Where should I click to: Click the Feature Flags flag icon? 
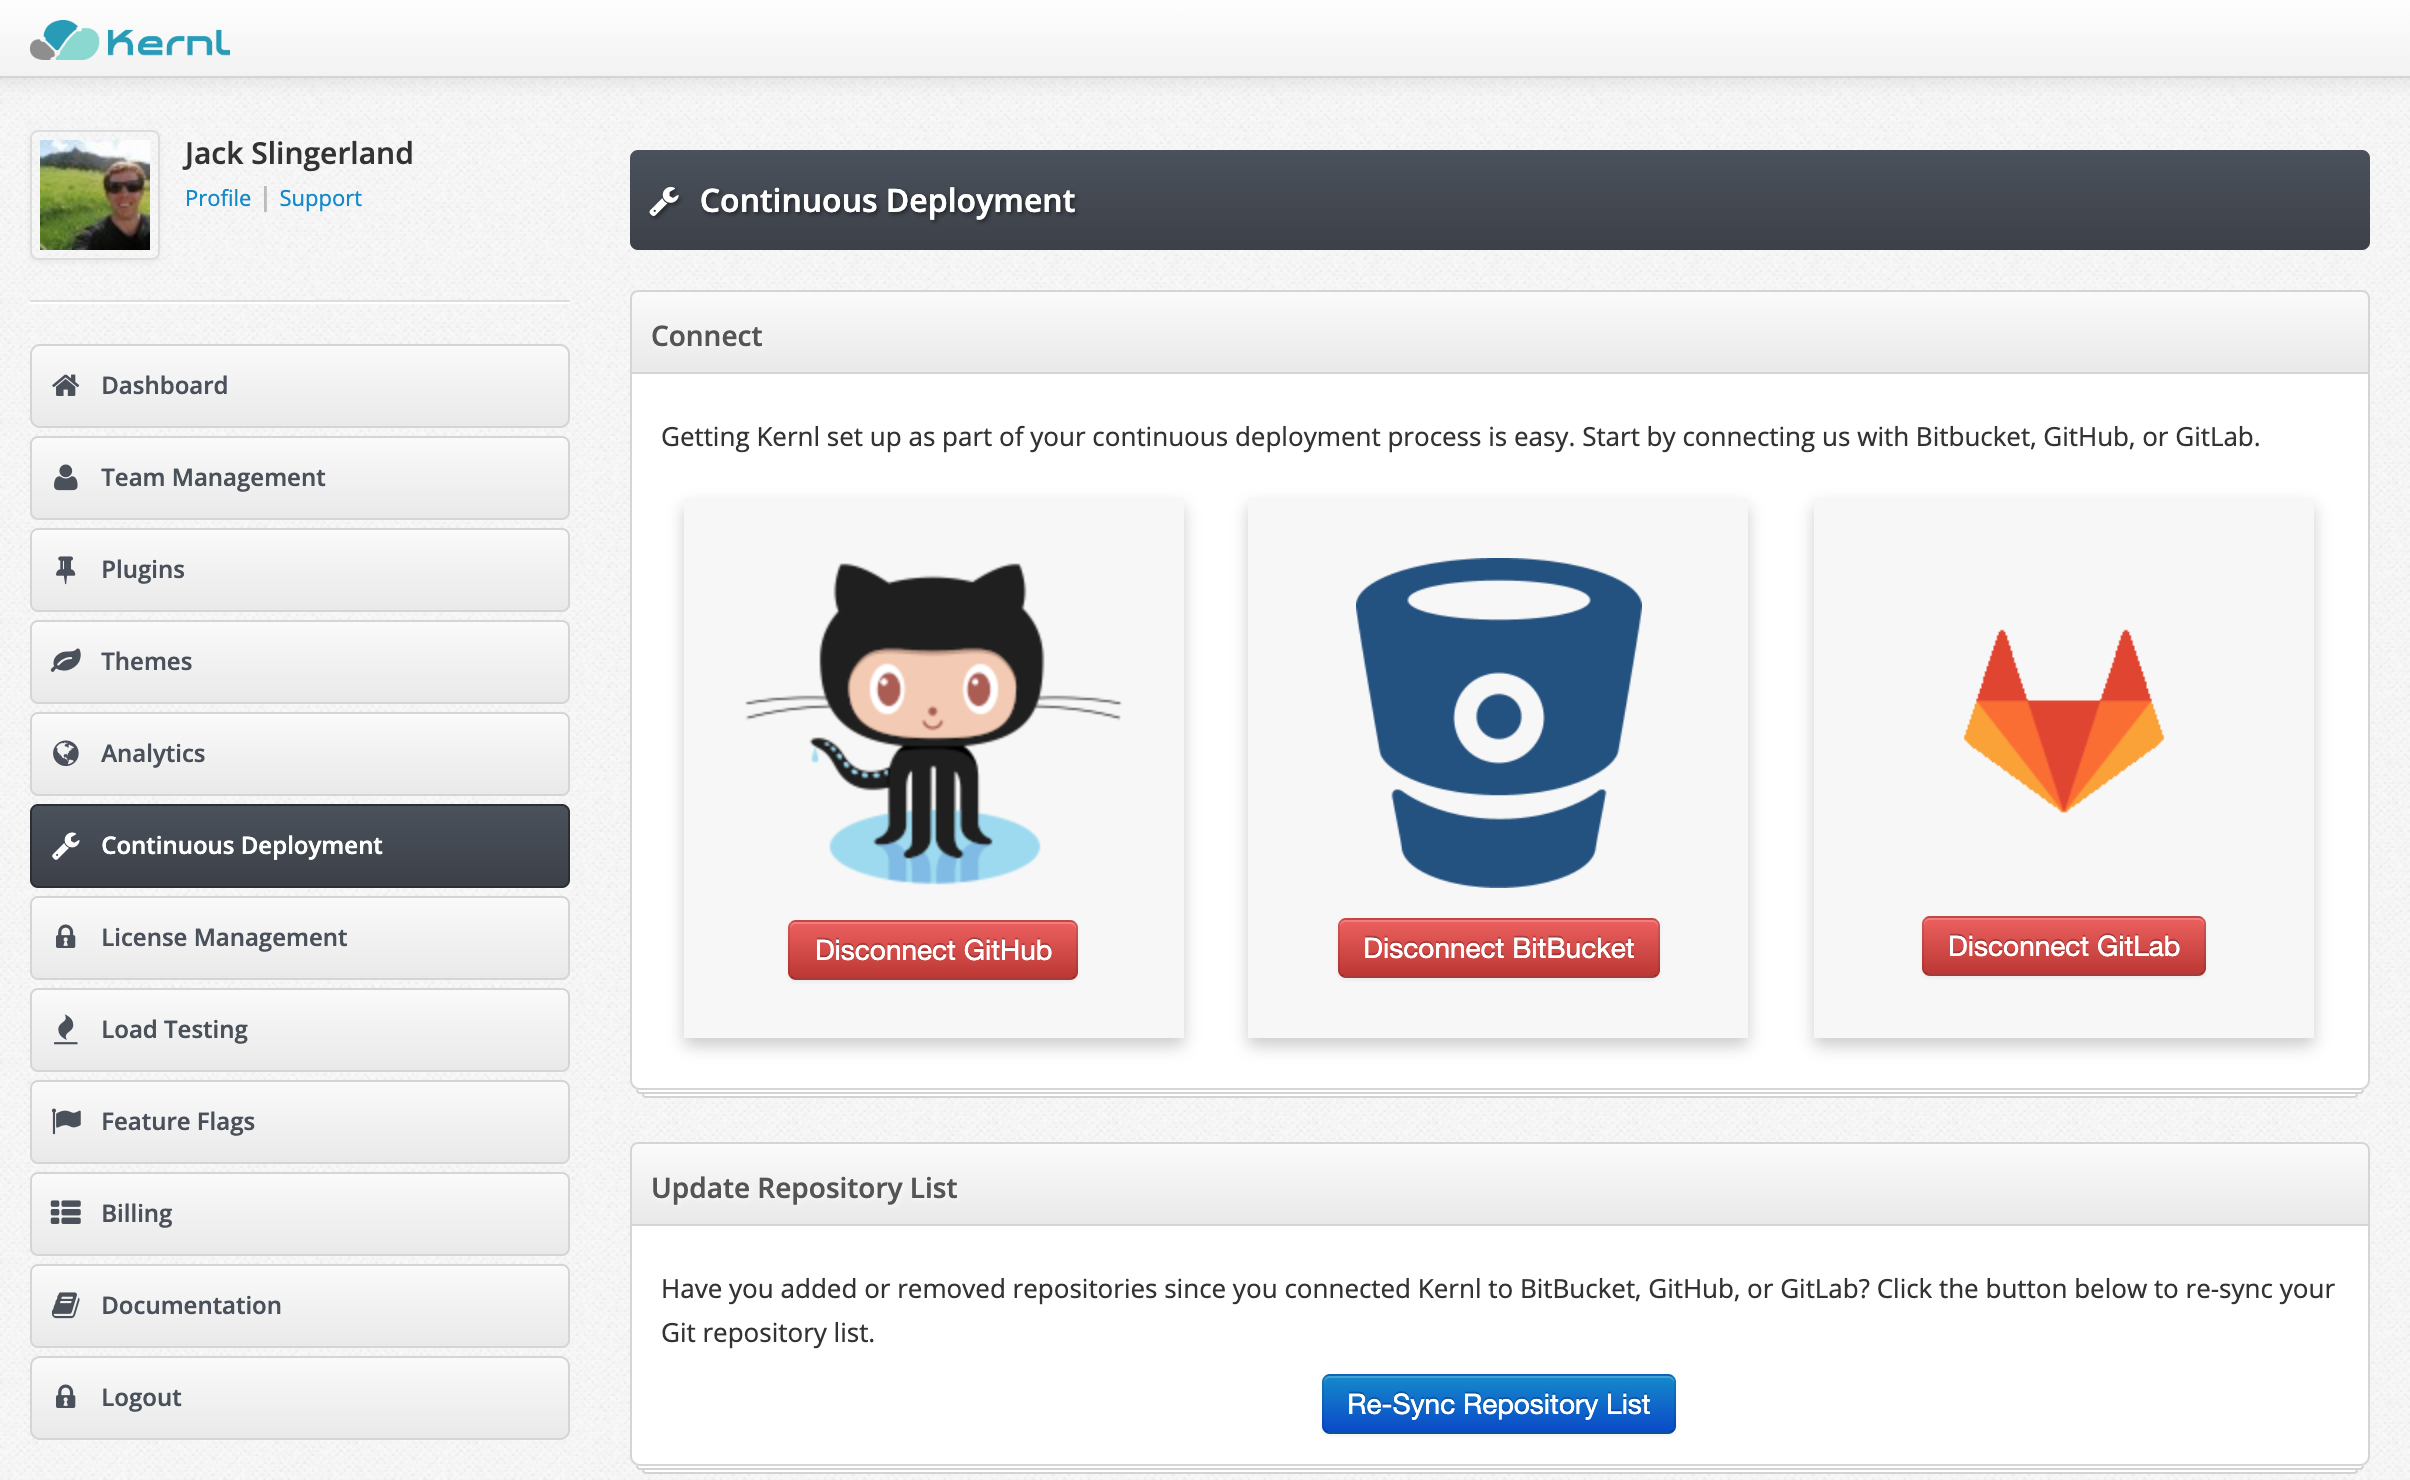pyautogui.click(x=66, y=1121)
